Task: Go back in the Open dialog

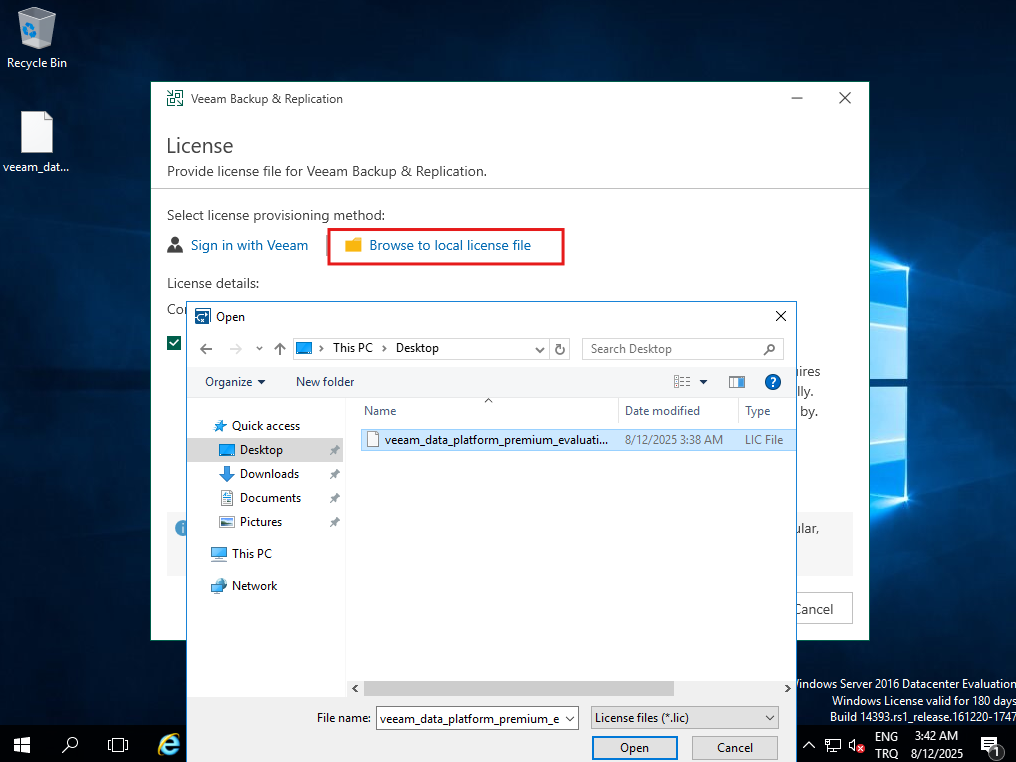Action: [x=206, y=349]
